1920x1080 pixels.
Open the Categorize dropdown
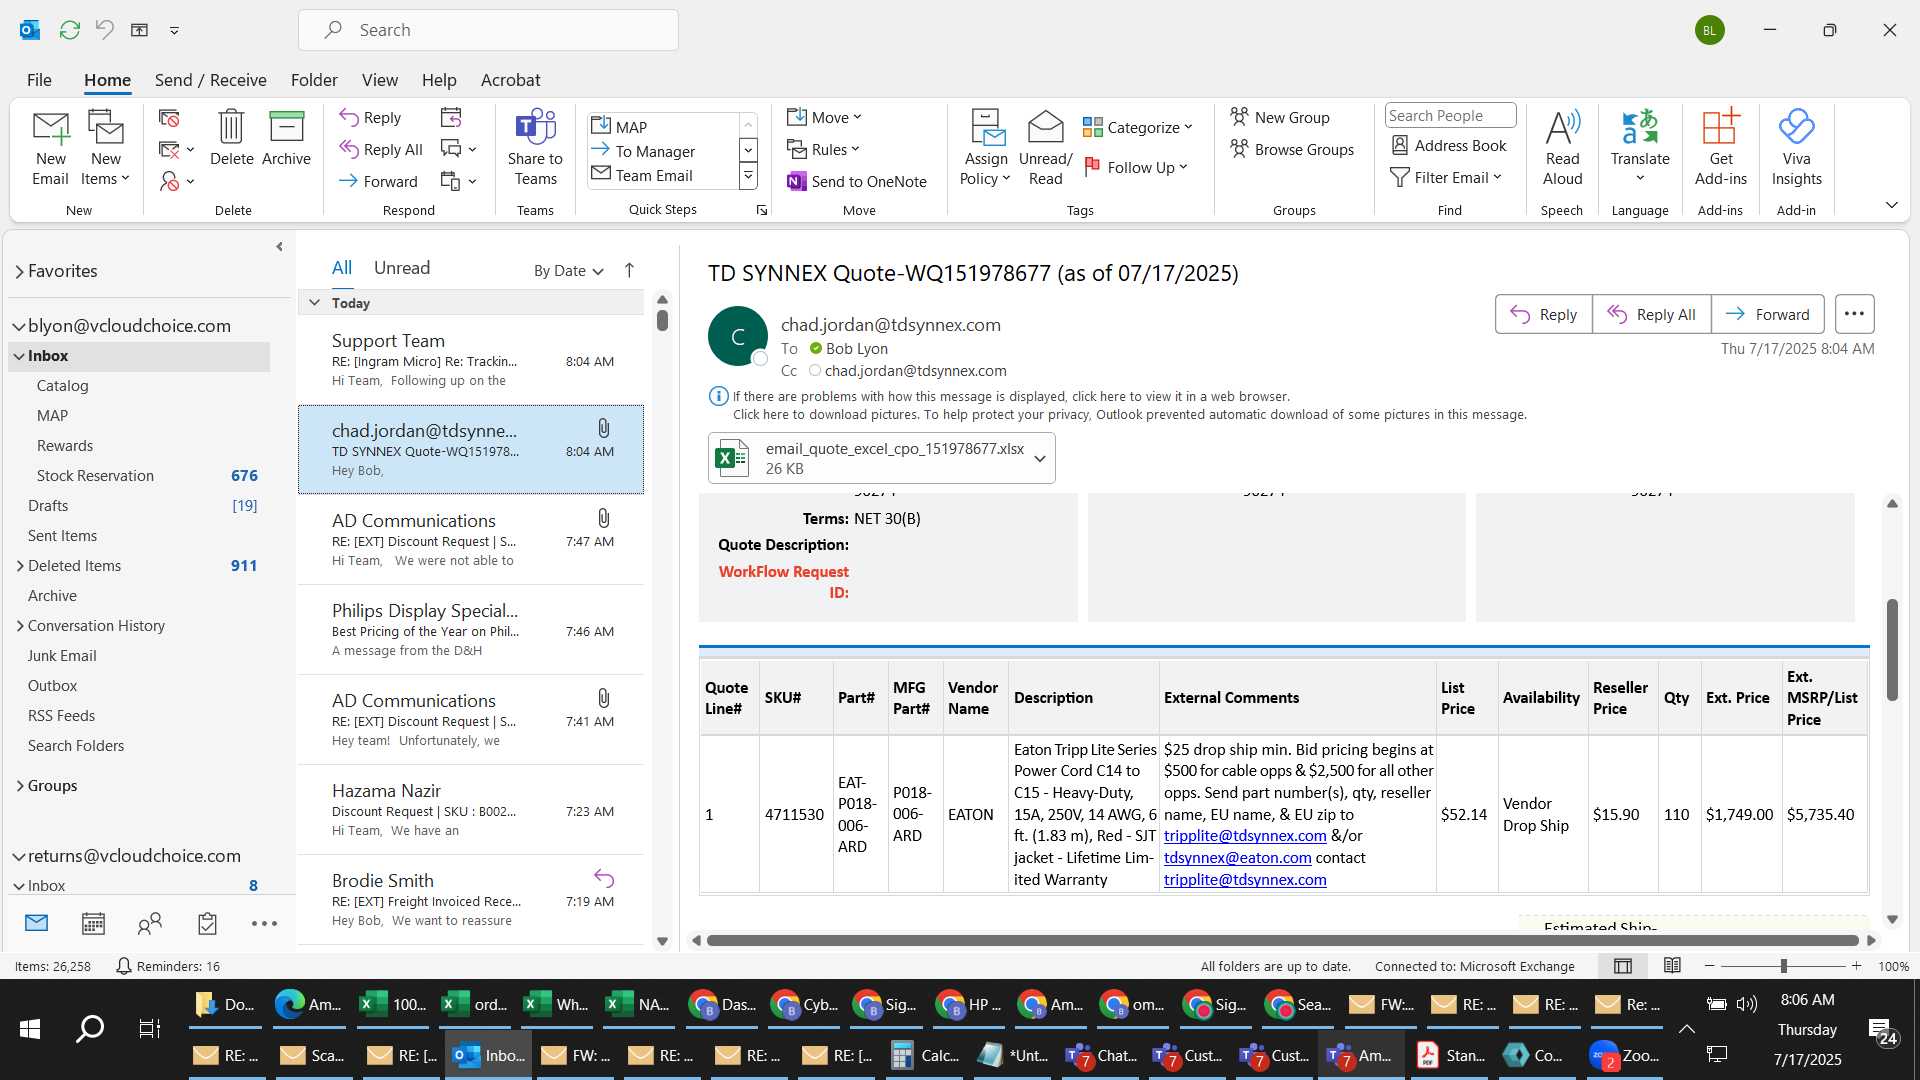pyautogui.click(x=1138, y=127)
